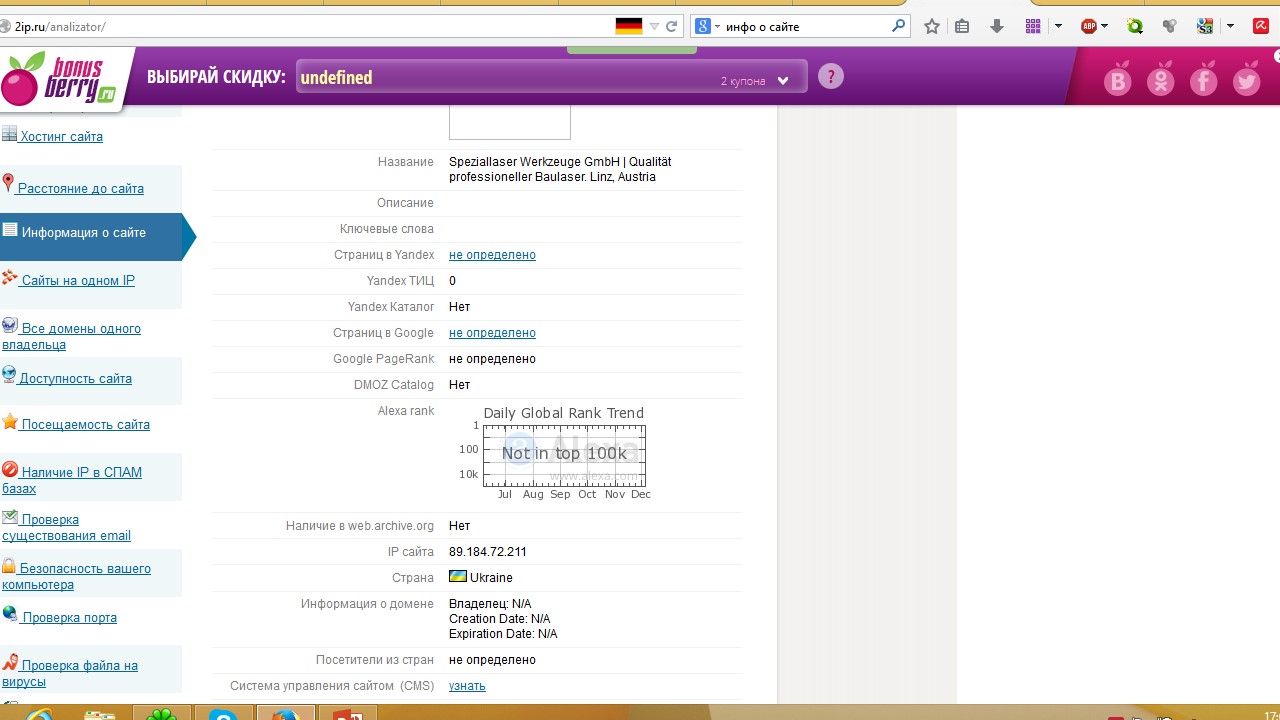Click the red antivirus toolbar icon

click(1262, 27)
